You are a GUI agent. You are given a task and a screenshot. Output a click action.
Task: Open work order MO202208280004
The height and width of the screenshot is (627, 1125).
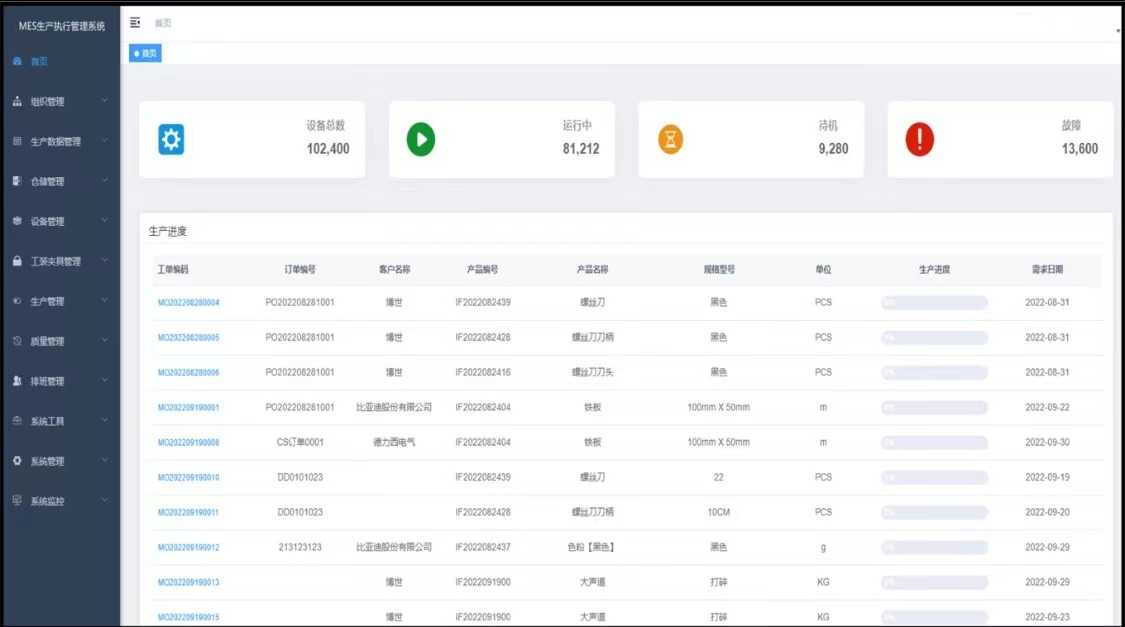(189, 303)
